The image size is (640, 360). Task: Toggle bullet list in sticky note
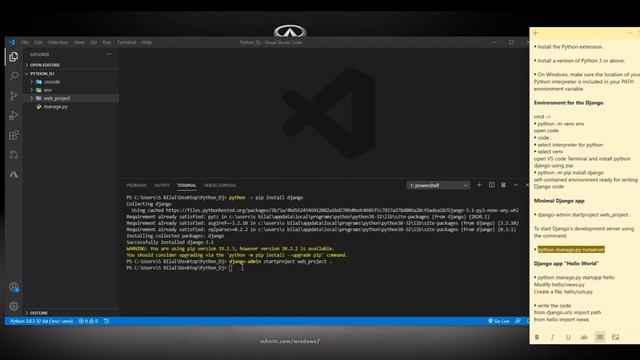pos(600,337)
